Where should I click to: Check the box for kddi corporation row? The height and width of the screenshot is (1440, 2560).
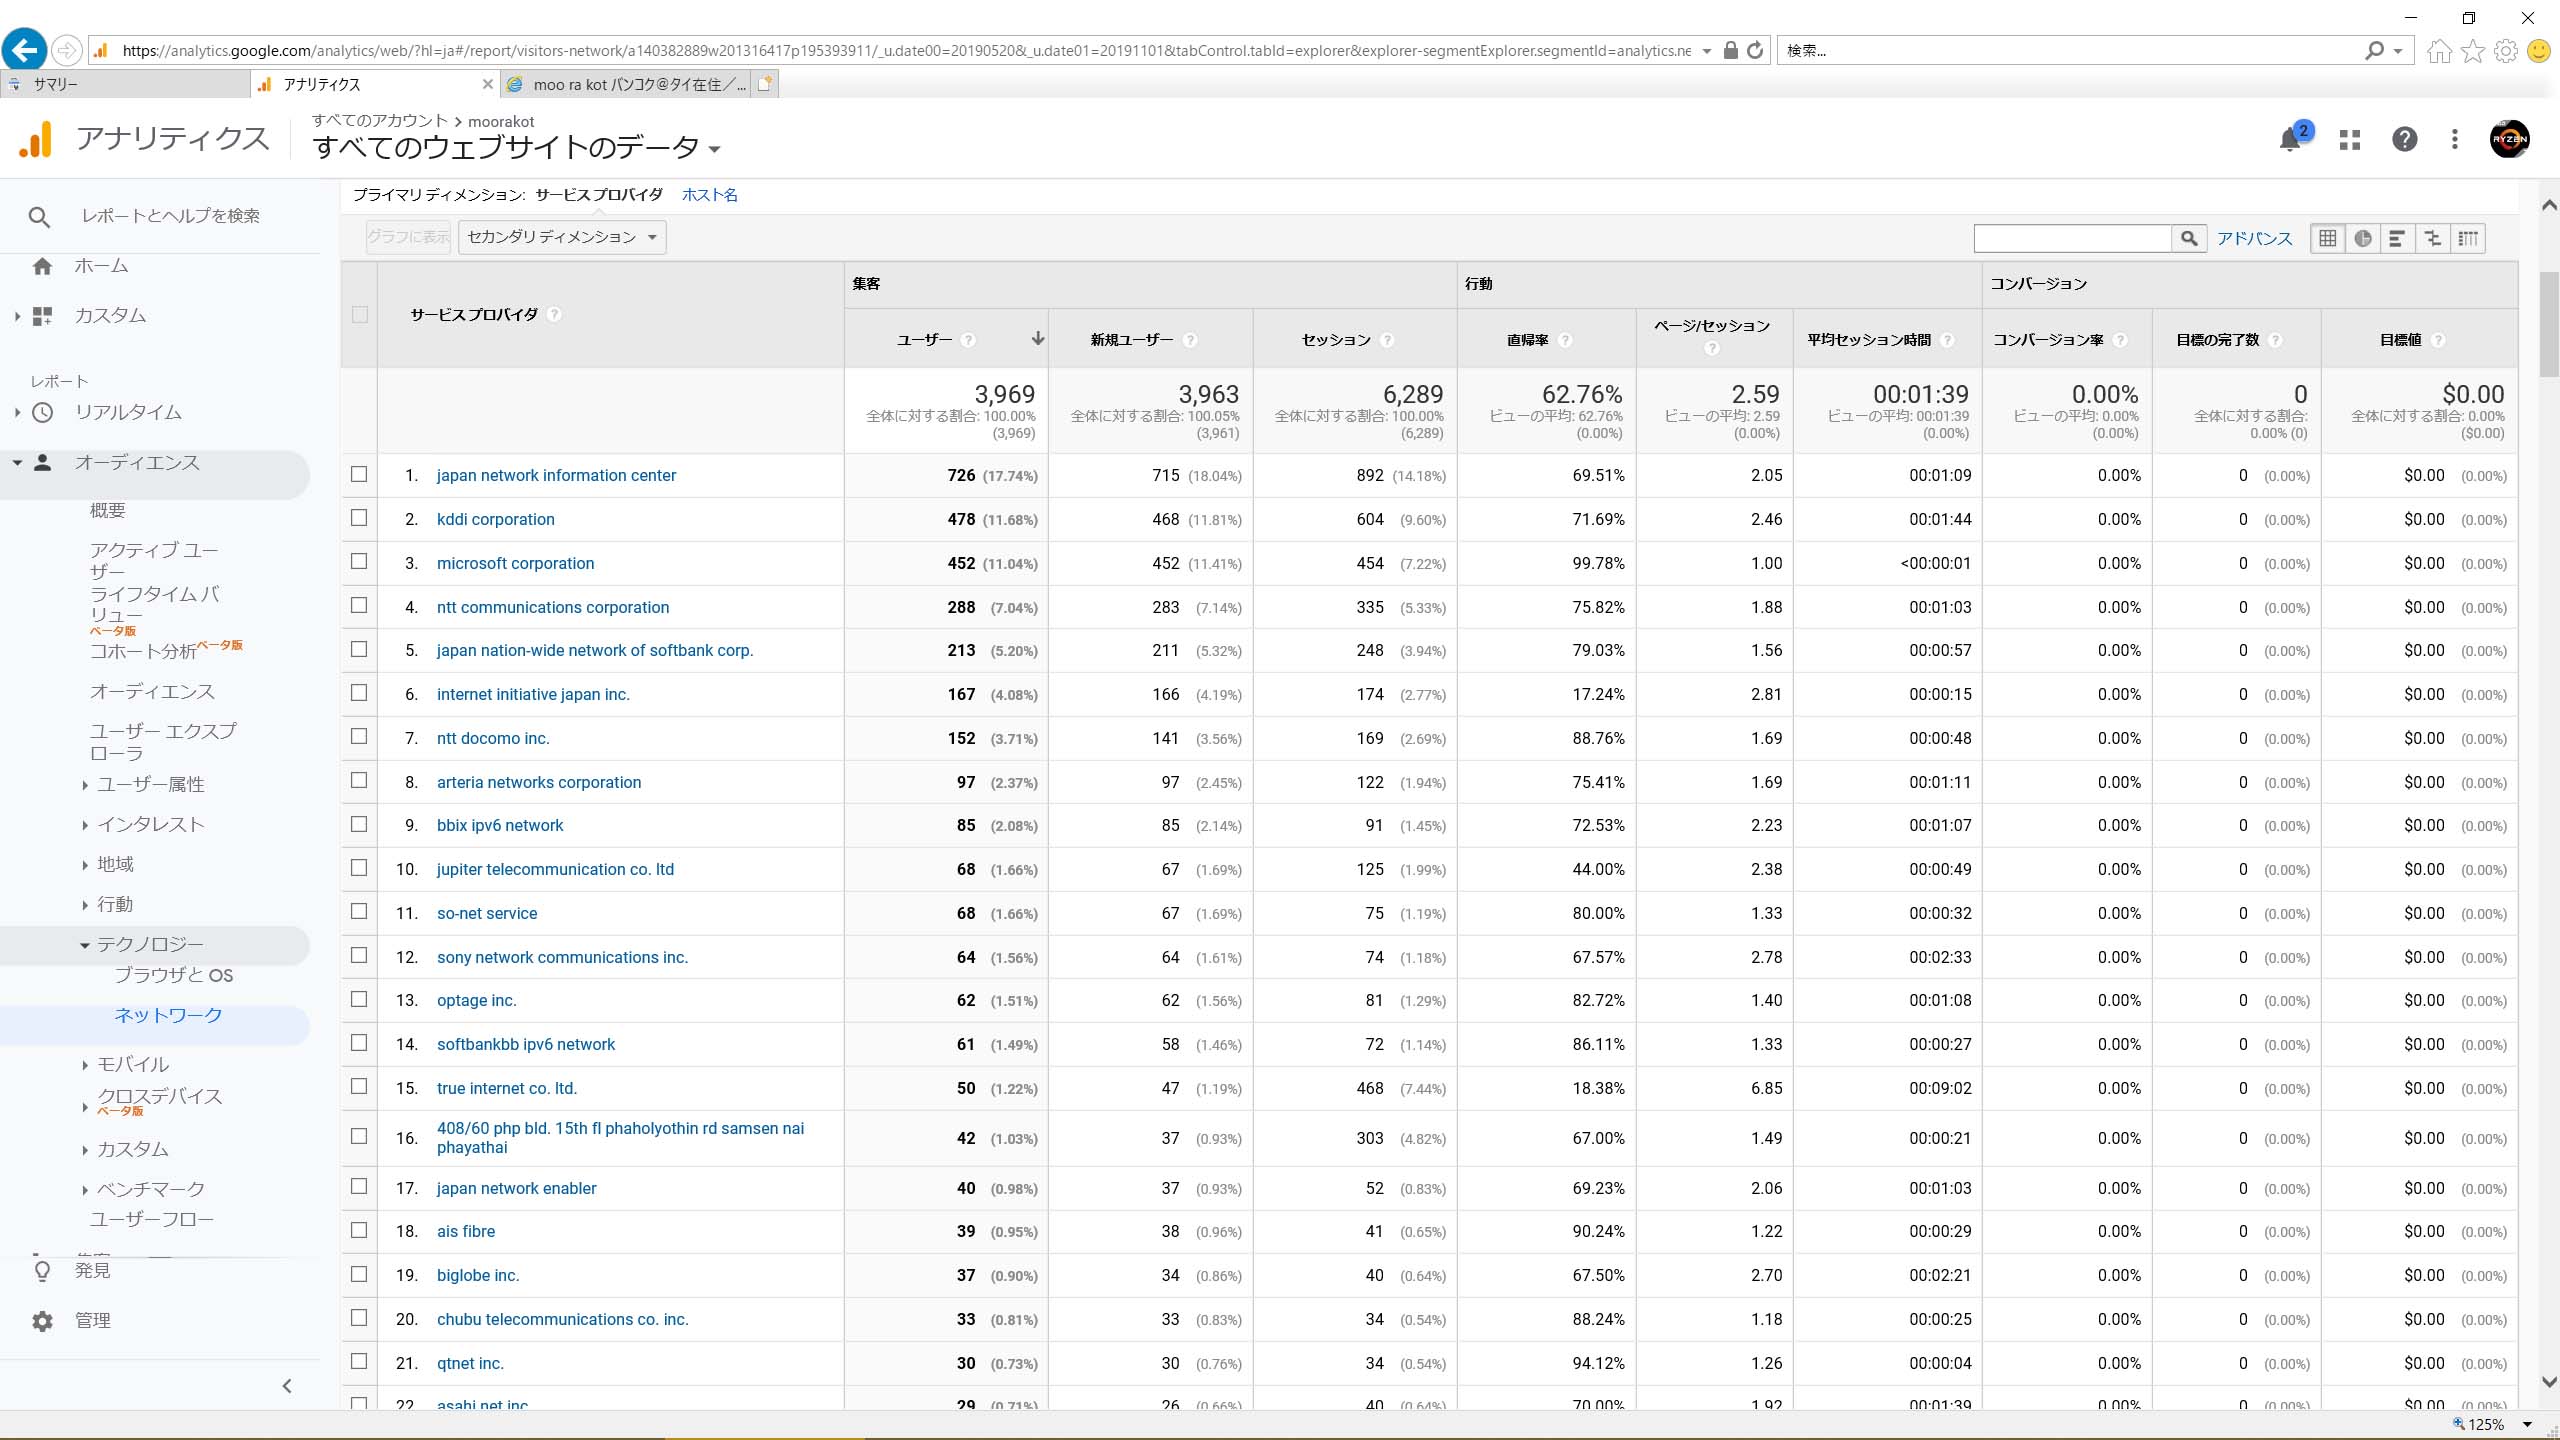point(359,518)
